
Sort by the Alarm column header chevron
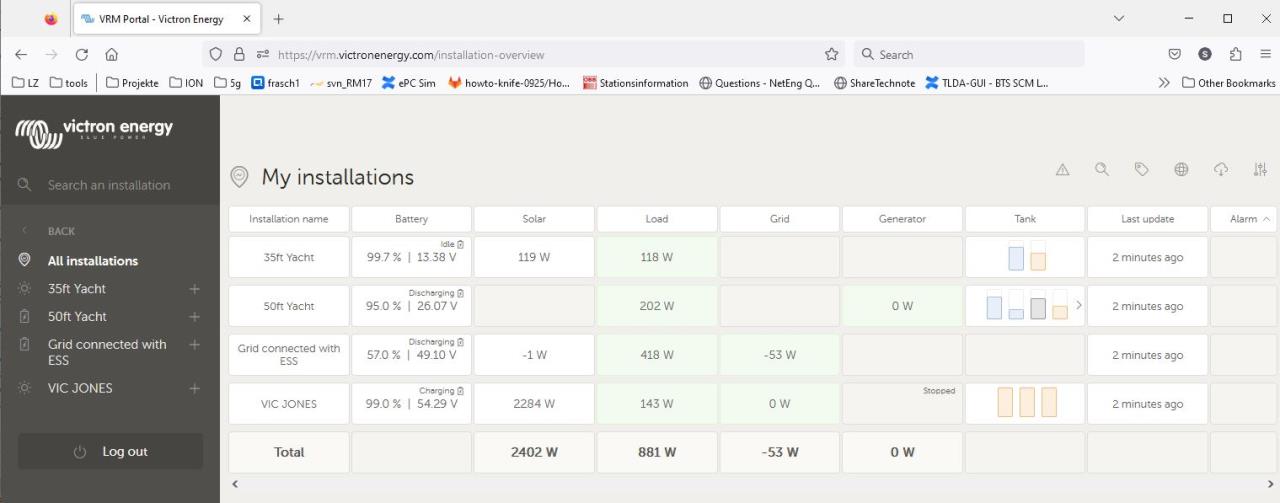pos(1268,219)
